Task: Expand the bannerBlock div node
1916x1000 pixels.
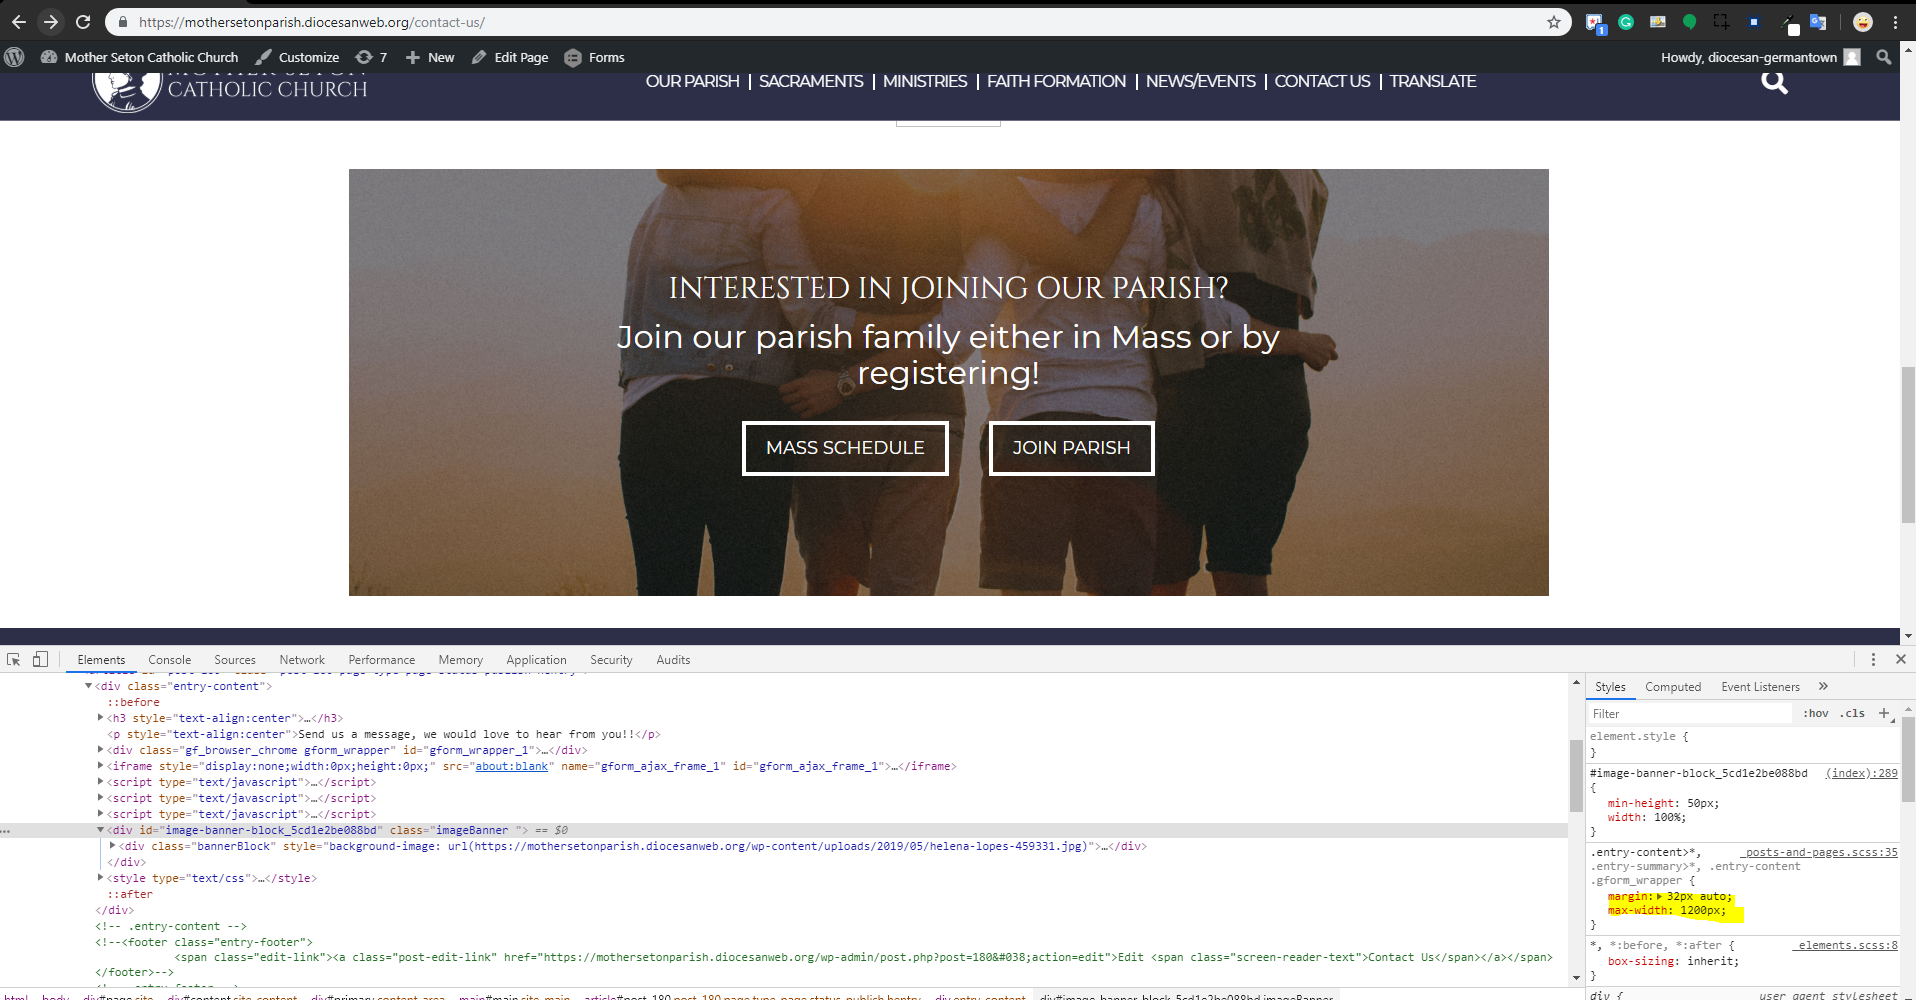Action: tap(112, 846)
